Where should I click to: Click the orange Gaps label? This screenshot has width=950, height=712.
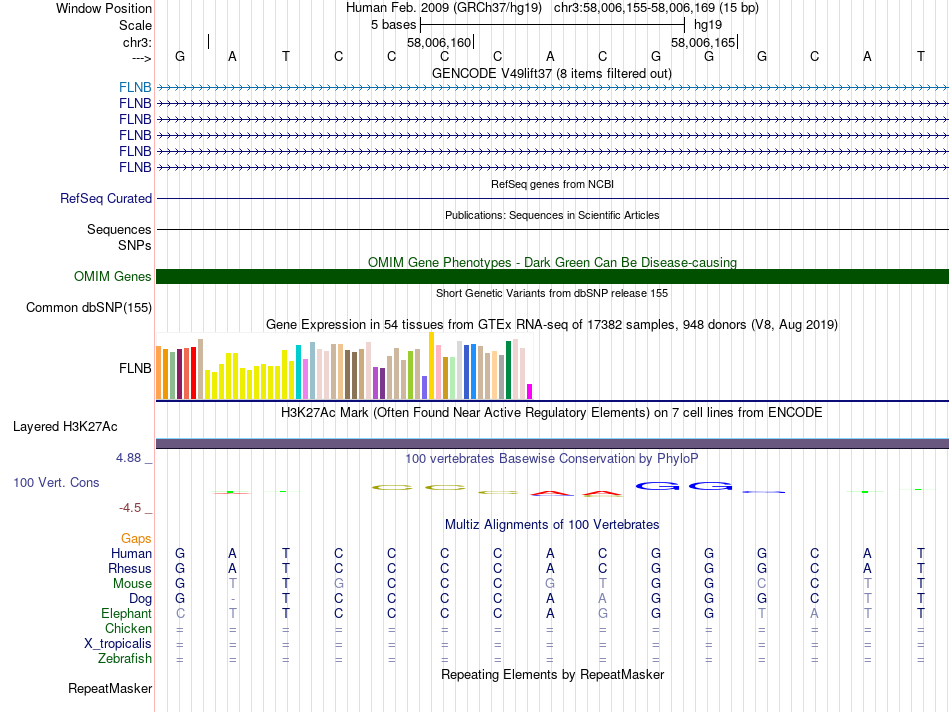[x=136, y=538]
